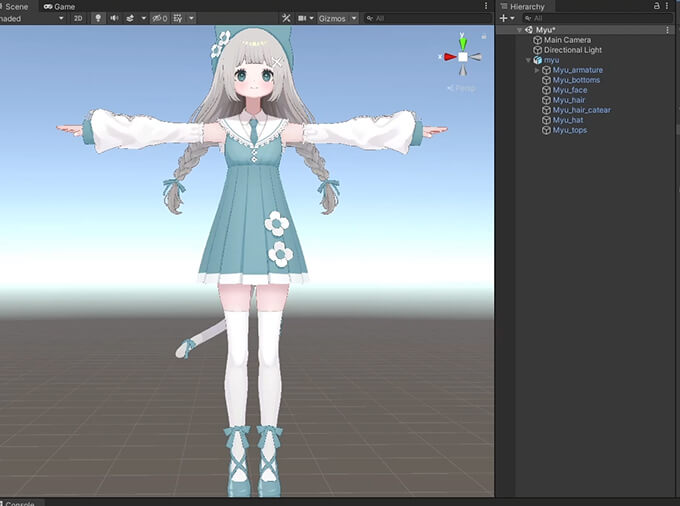
Task: Click the Hierarchy panel lock icon
Action: (656, 6)
